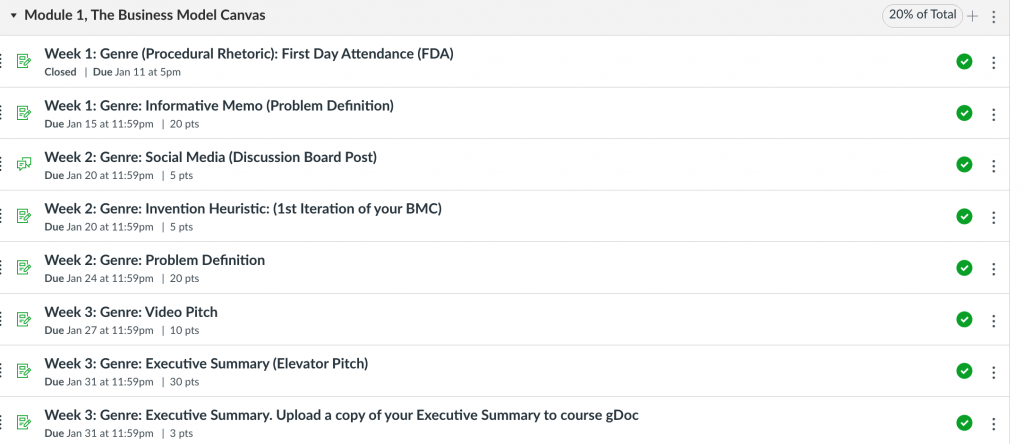Toggle published checkmark for Video Pitch
Image resolution: width=1024 pixels, height=444 pixels.
pos(964,319)
